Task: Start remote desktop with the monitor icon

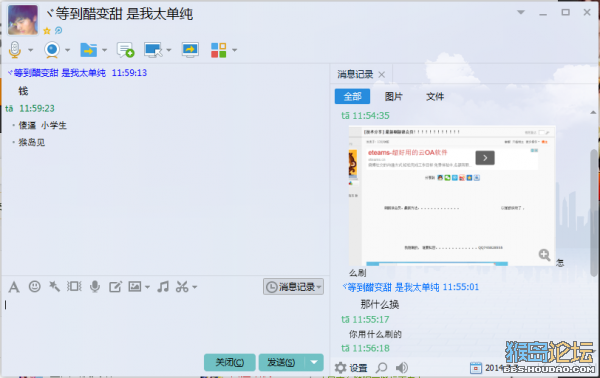Action: tap(153, 50)
